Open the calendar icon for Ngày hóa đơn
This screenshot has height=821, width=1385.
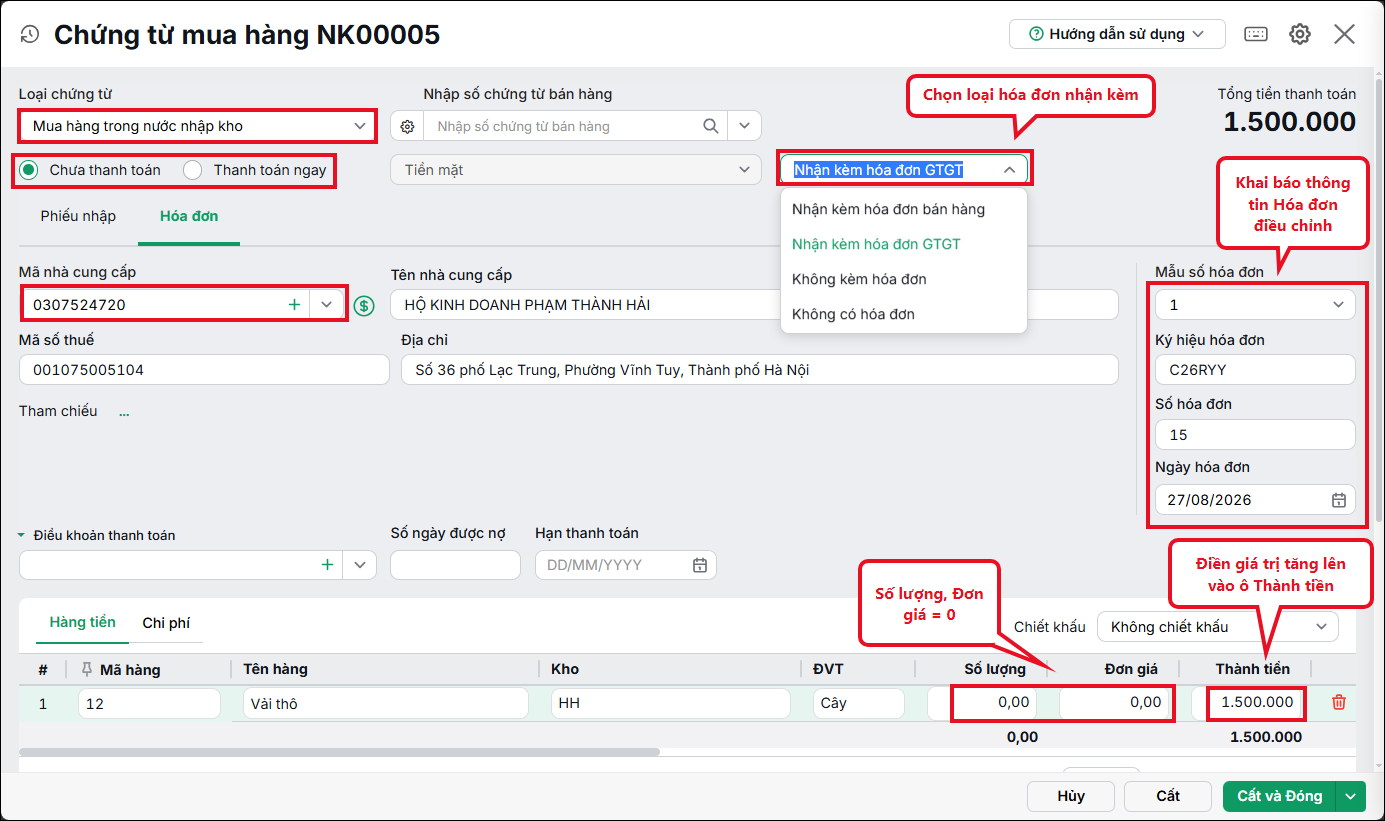click(1338, 500)
